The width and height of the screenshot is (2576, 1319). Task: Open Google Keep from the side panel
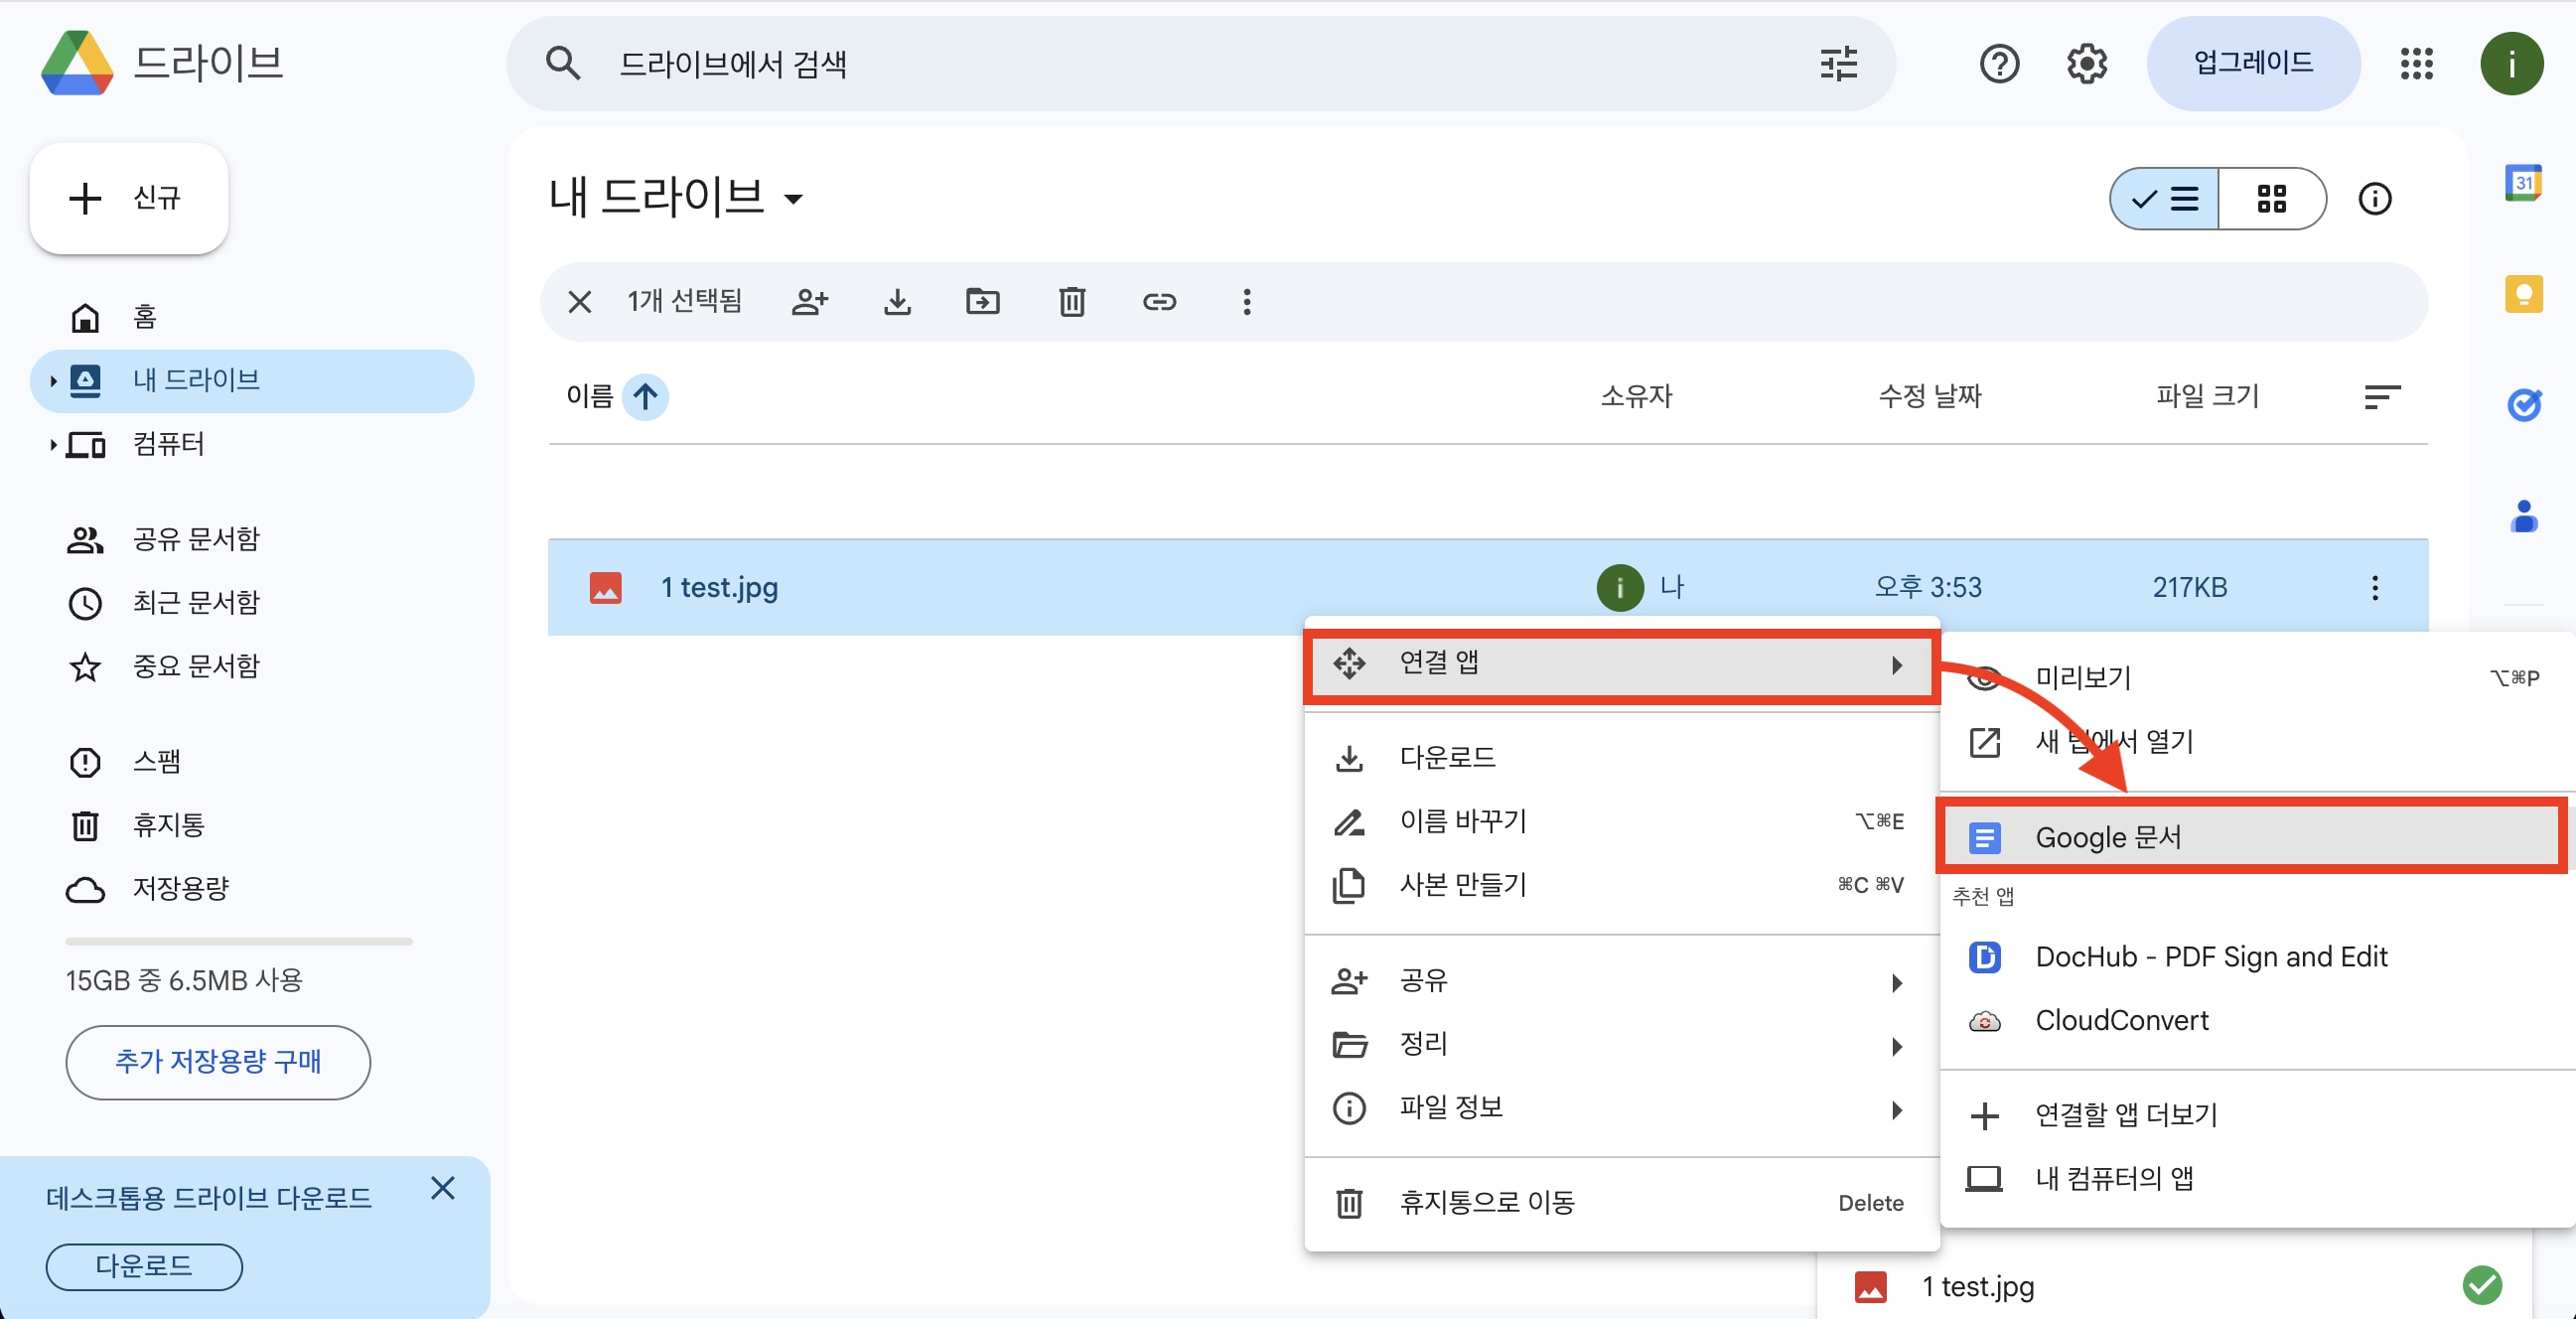[x=2524, y=293]
